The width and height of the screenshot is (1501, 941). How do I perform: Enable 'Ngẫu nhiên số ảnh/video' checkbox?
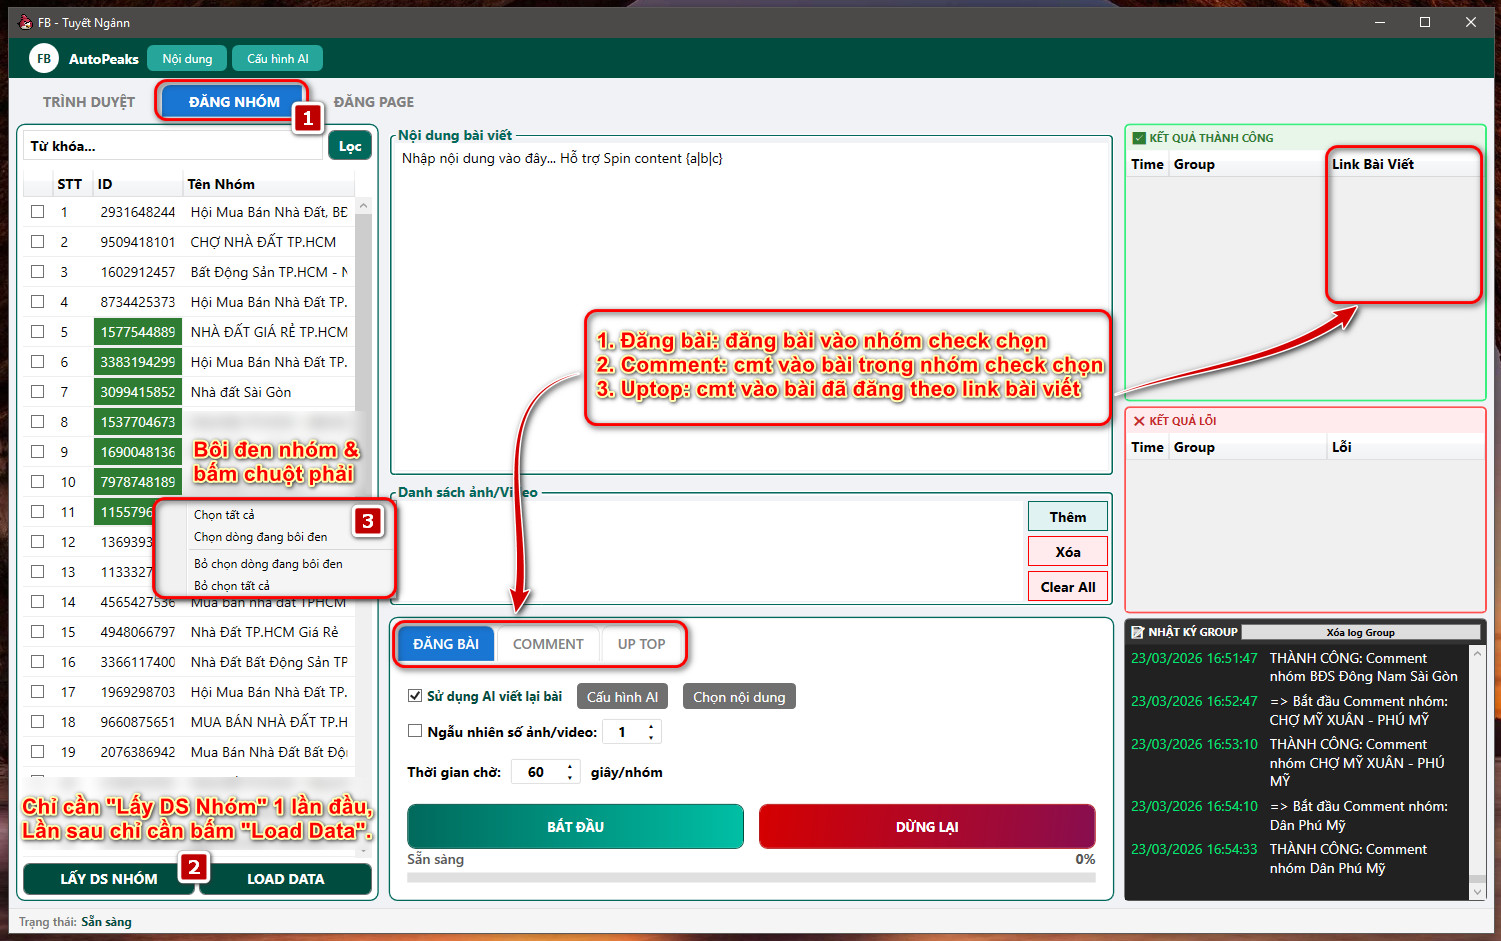[415, 731]
